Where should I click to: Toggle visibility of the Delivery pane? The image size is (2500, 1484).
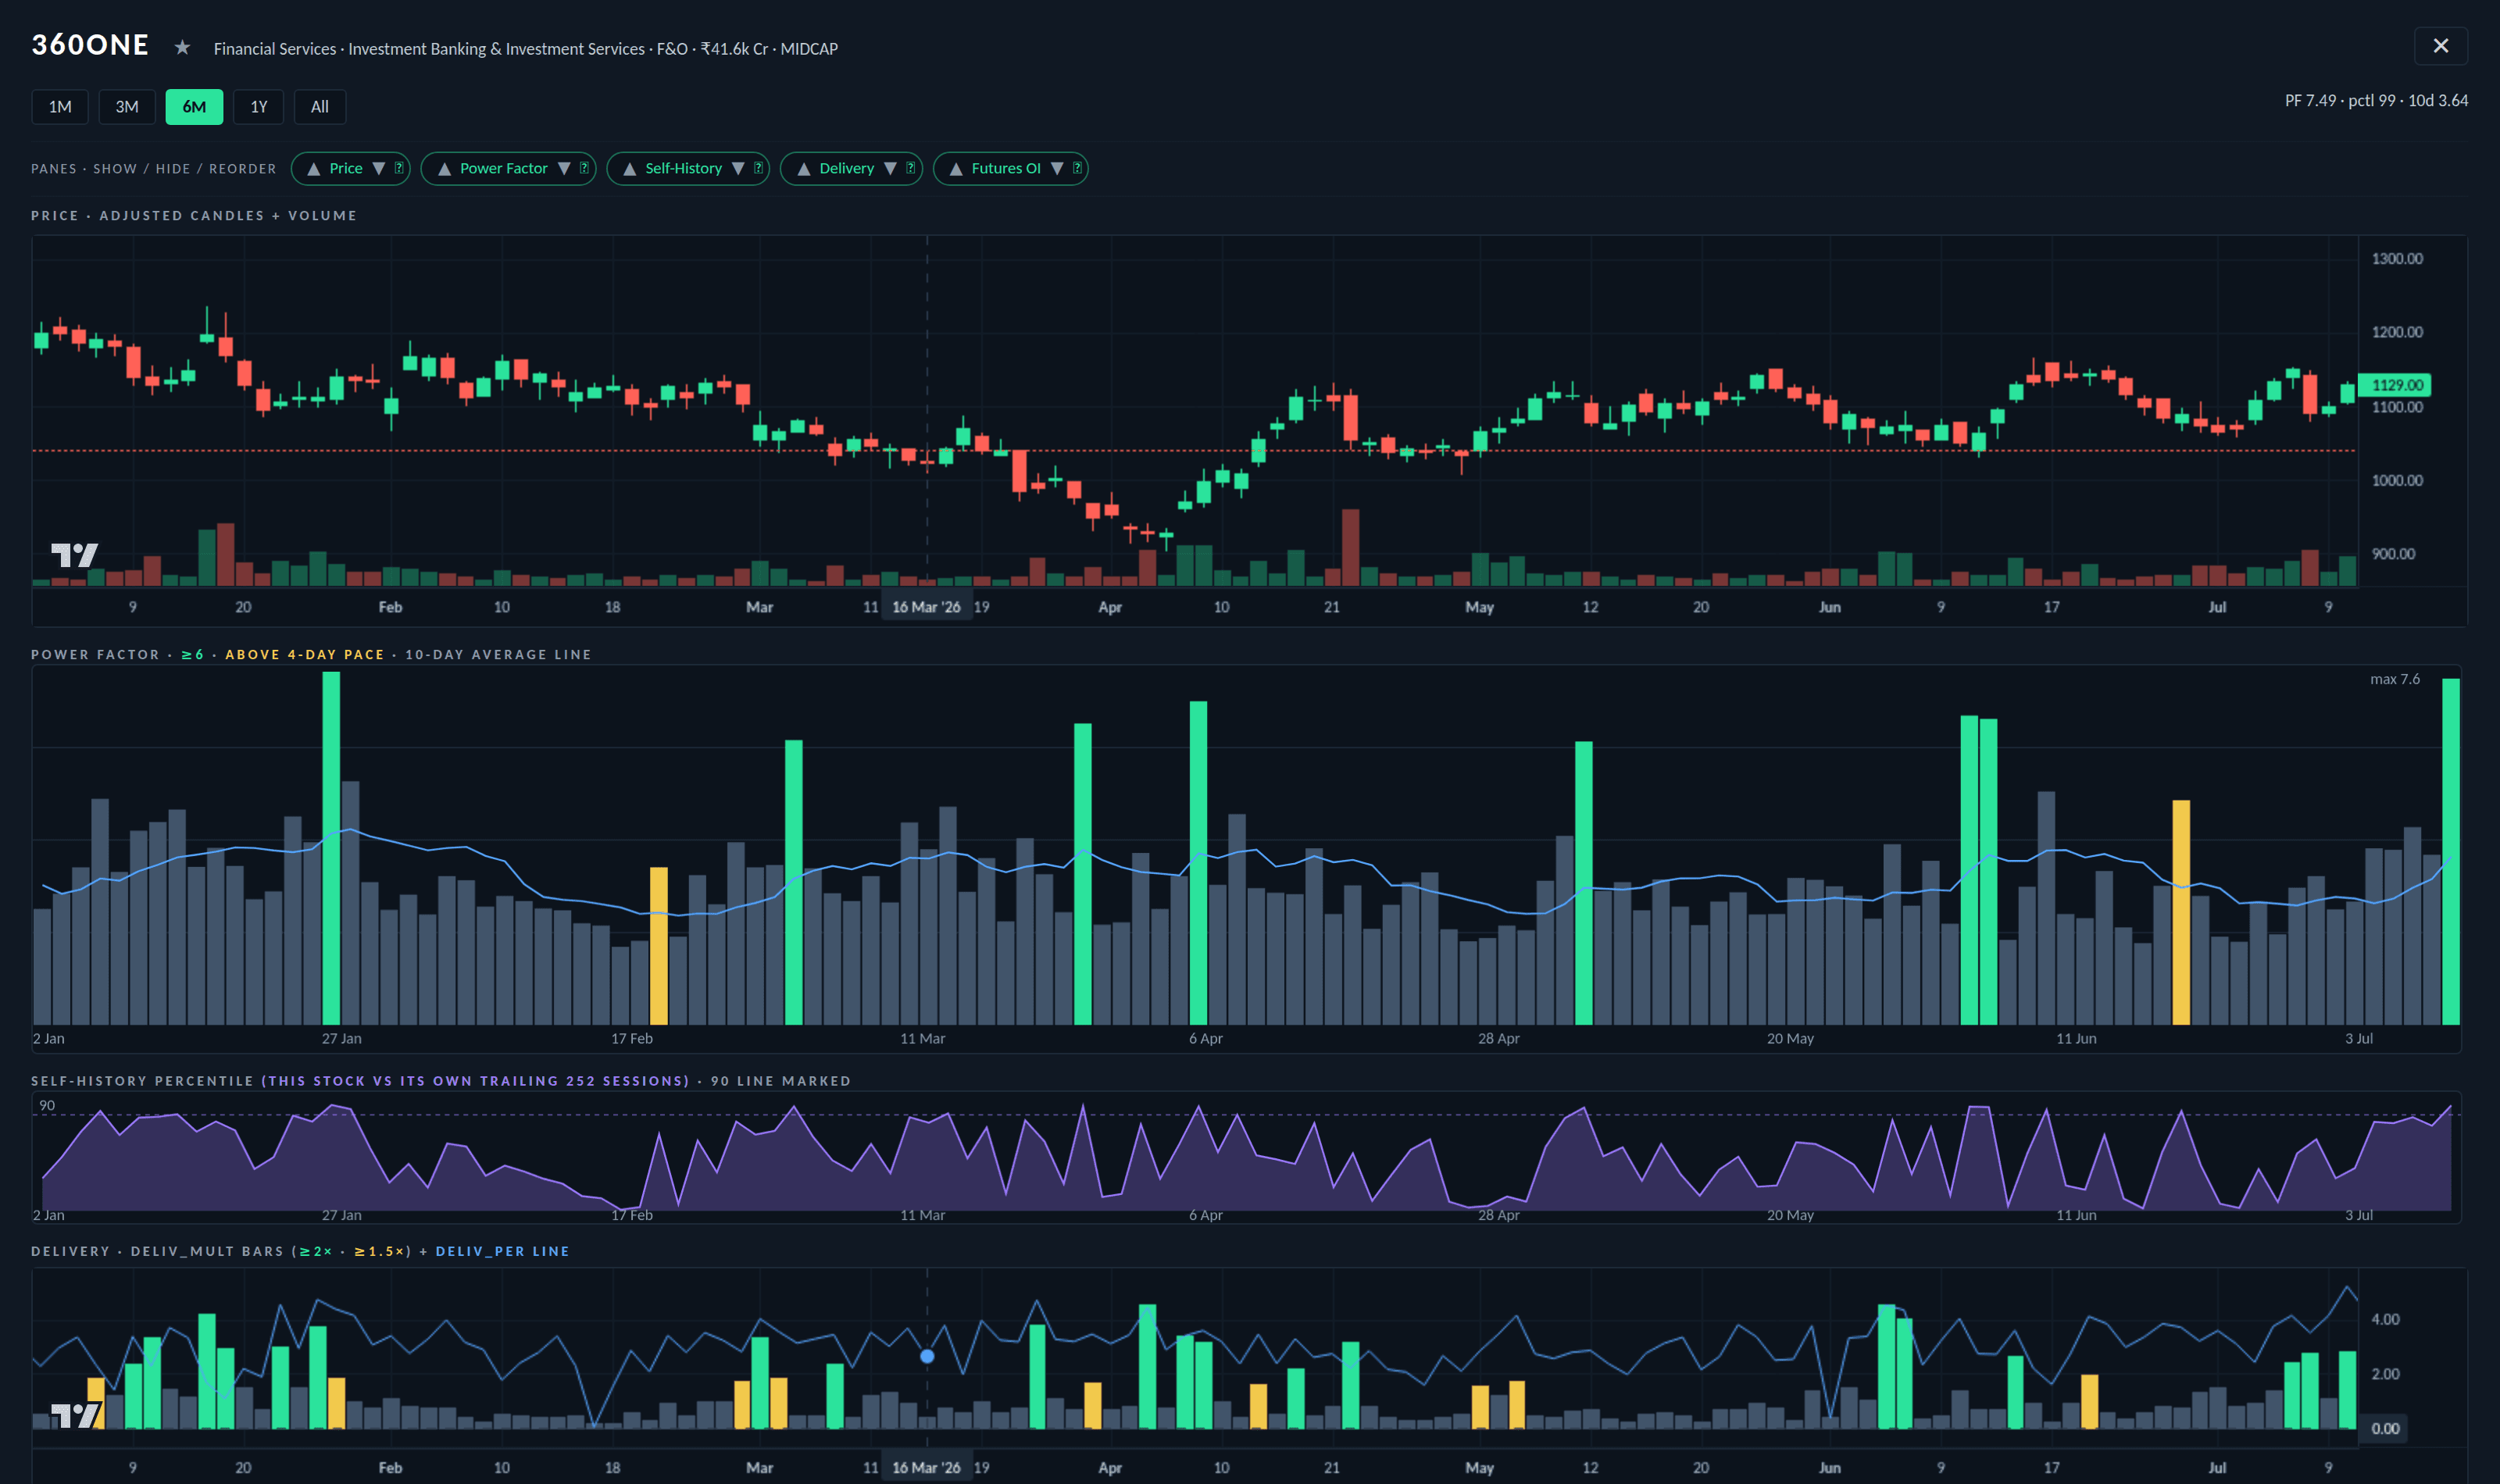(847, 168)
